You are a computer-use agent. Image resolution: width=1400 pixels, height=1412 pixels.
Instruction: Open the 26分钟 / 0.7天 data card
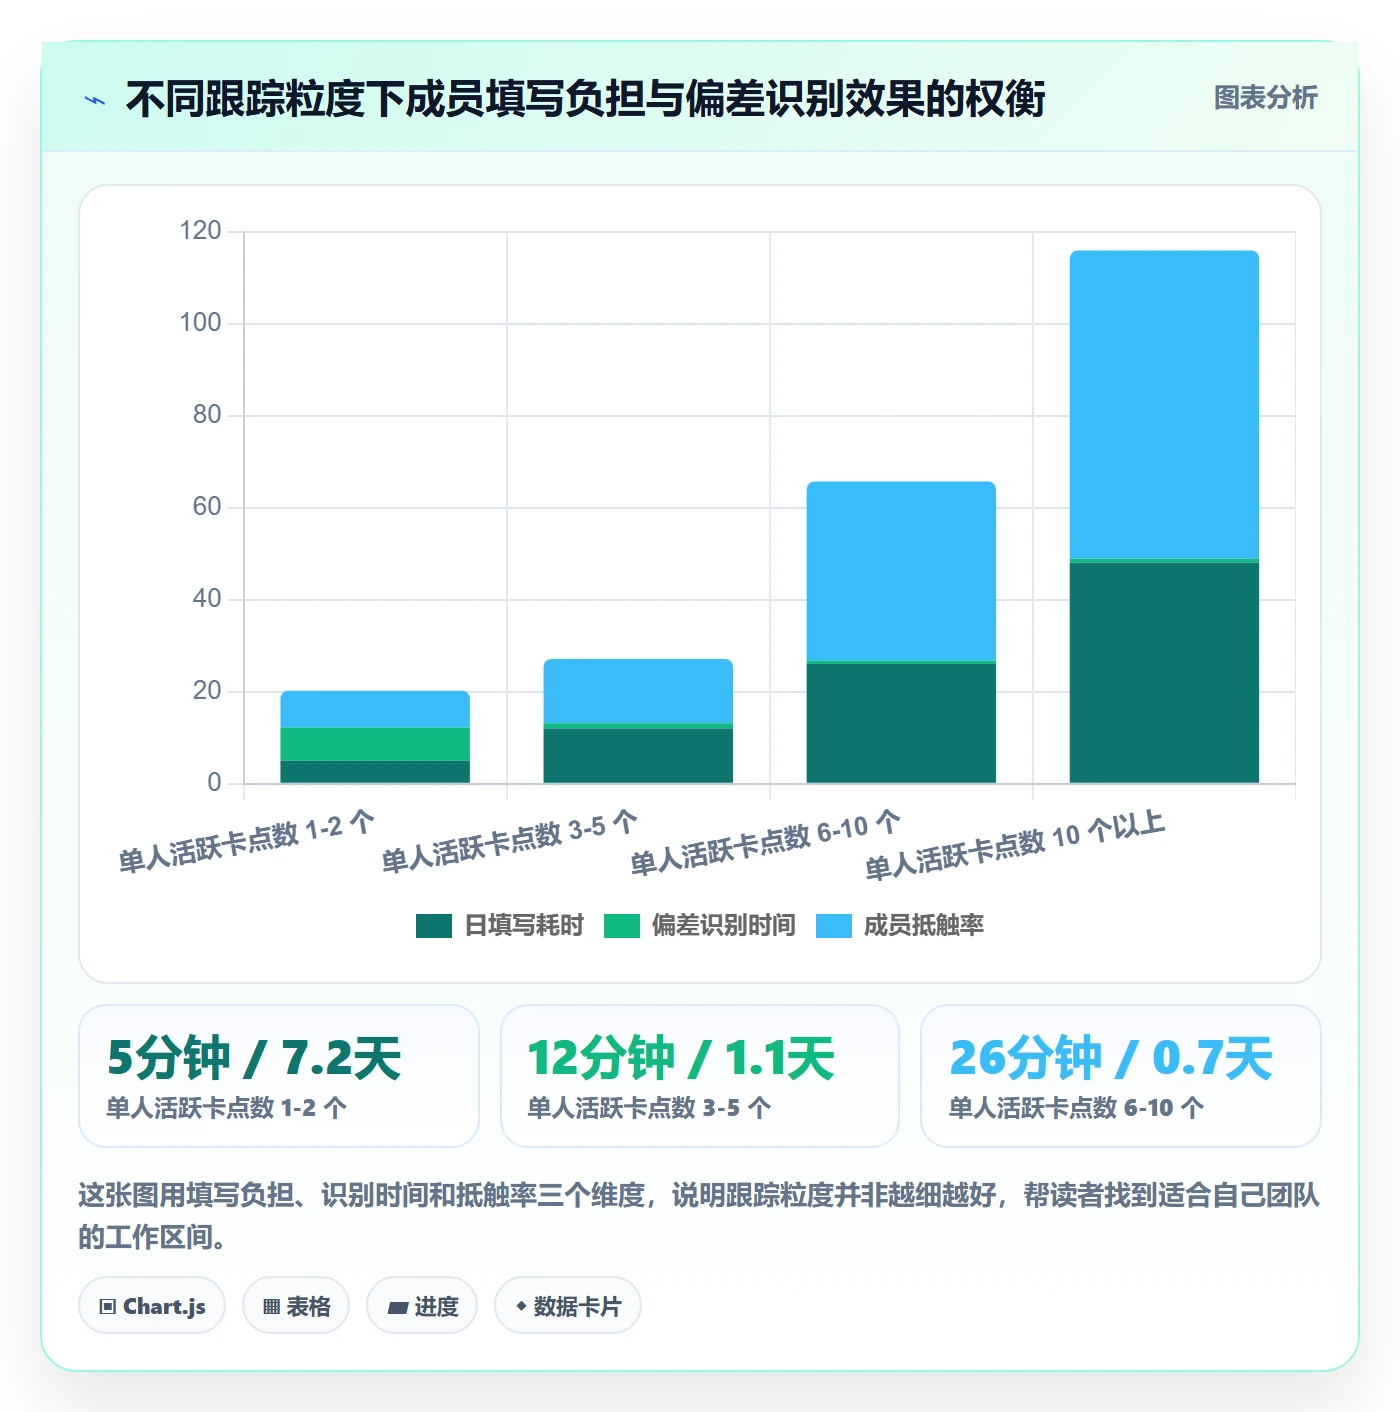pyautogui.click(x=1121, y=1076)
